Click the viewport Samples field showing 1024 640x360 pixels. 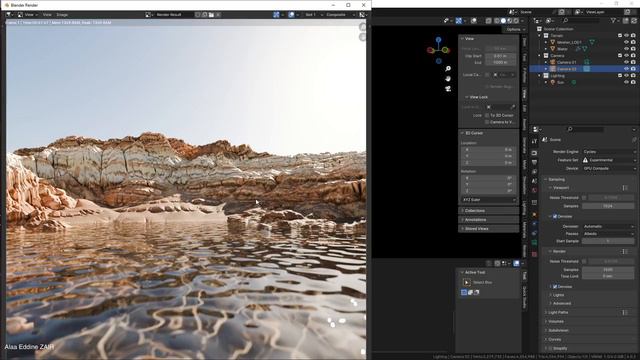[608, 206]
